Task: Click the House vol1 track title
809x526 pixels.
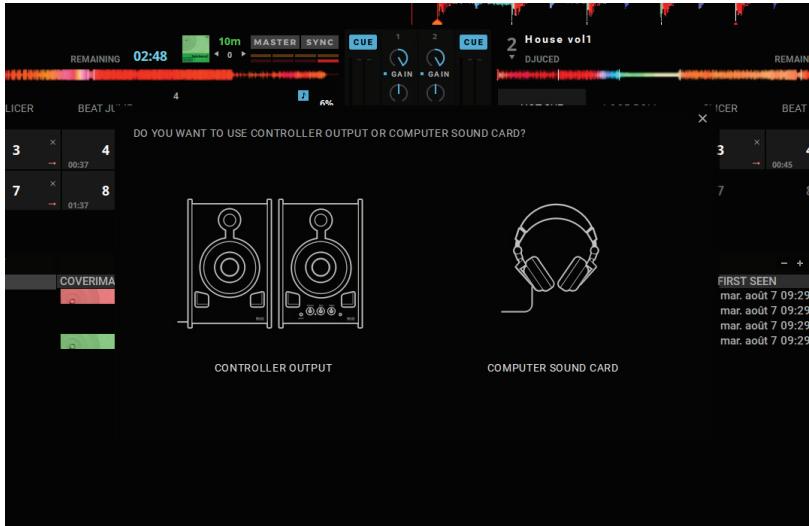Action: pos(558,39)
